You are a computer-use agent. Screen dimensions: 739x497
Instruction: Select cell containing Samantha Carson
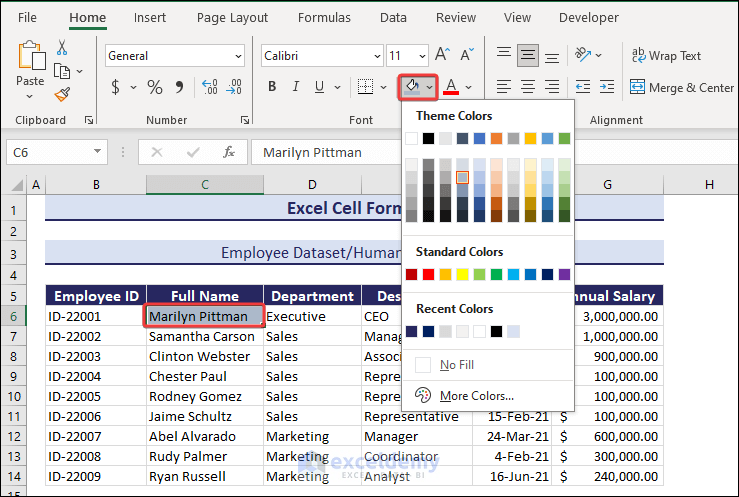click(x=204, y=337)
